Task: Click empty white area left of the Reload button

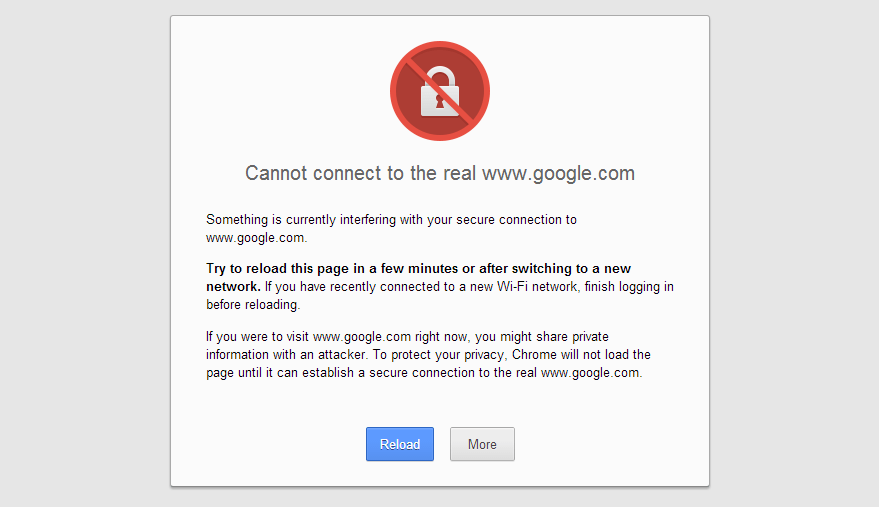Action: pos(270,444)
